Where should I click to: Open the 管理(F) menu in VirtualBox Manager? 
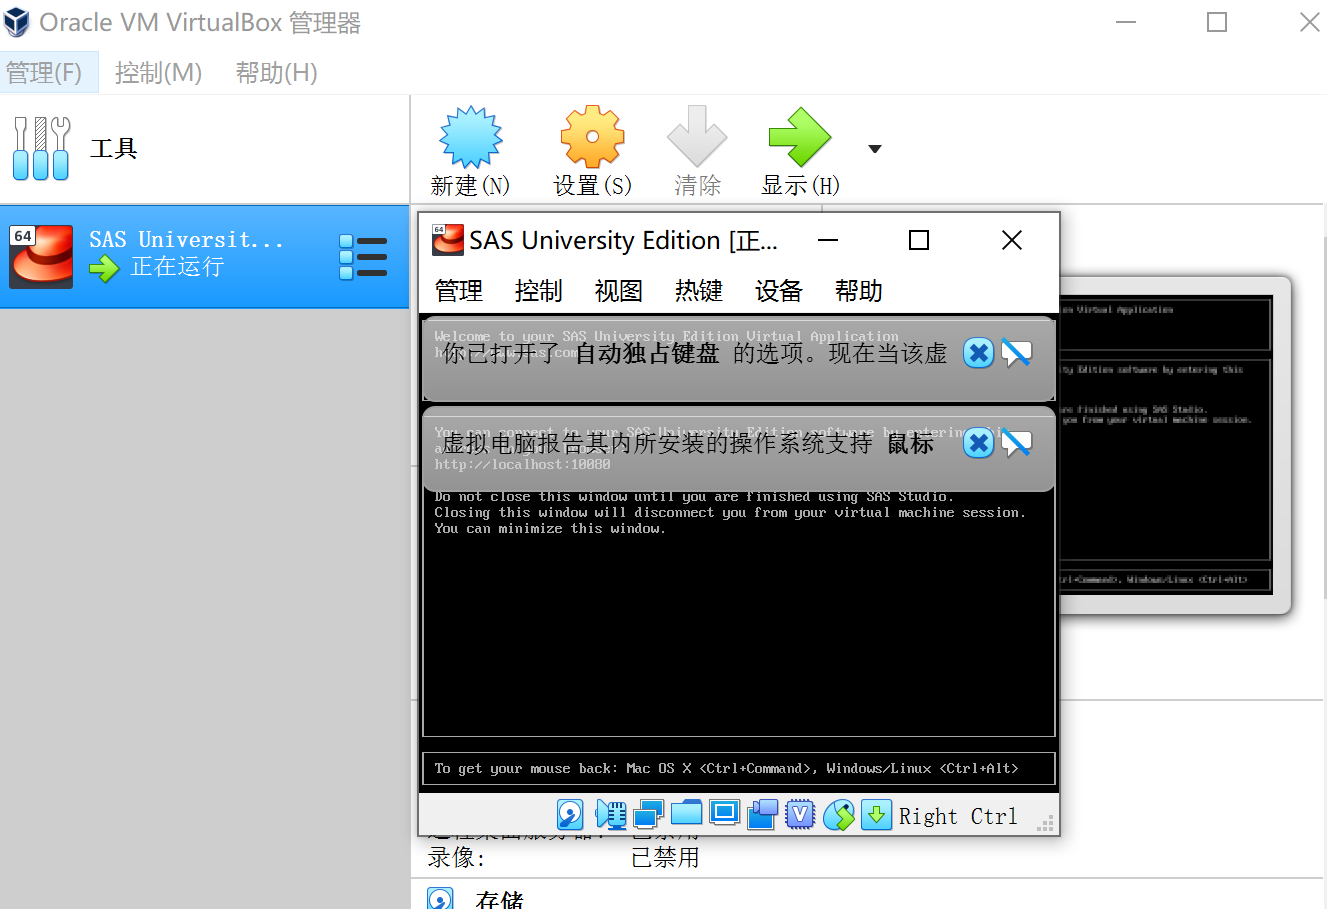pyautogui.click(x=44, y=73)
